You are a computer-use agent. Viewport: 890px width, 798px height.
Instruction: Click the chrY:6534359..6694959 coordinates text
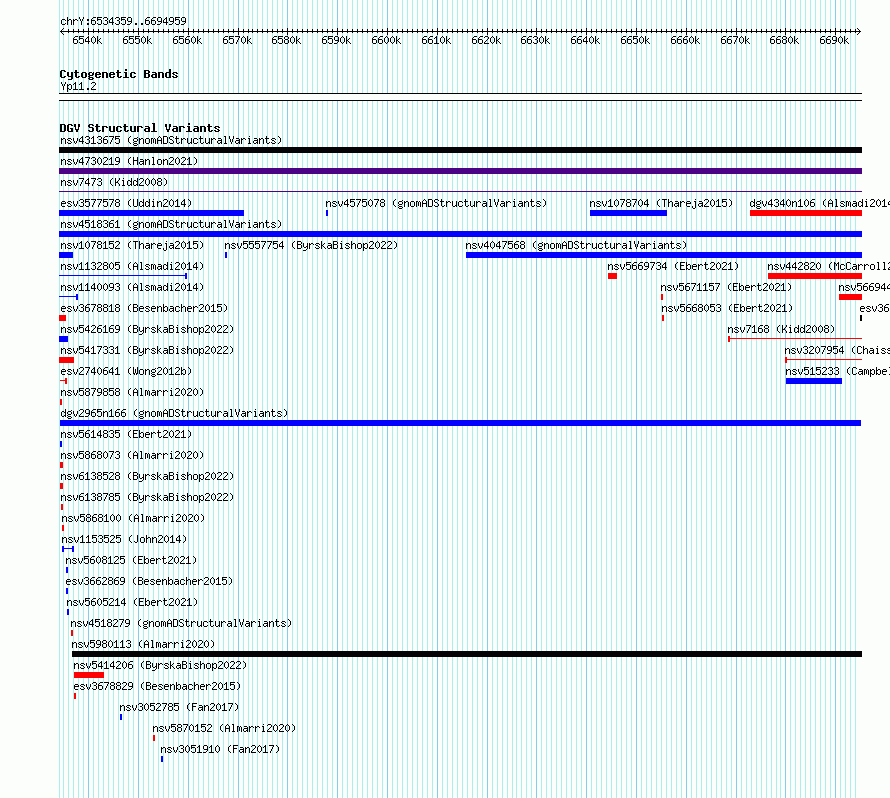pyautogui.click(x=123, y=21)
